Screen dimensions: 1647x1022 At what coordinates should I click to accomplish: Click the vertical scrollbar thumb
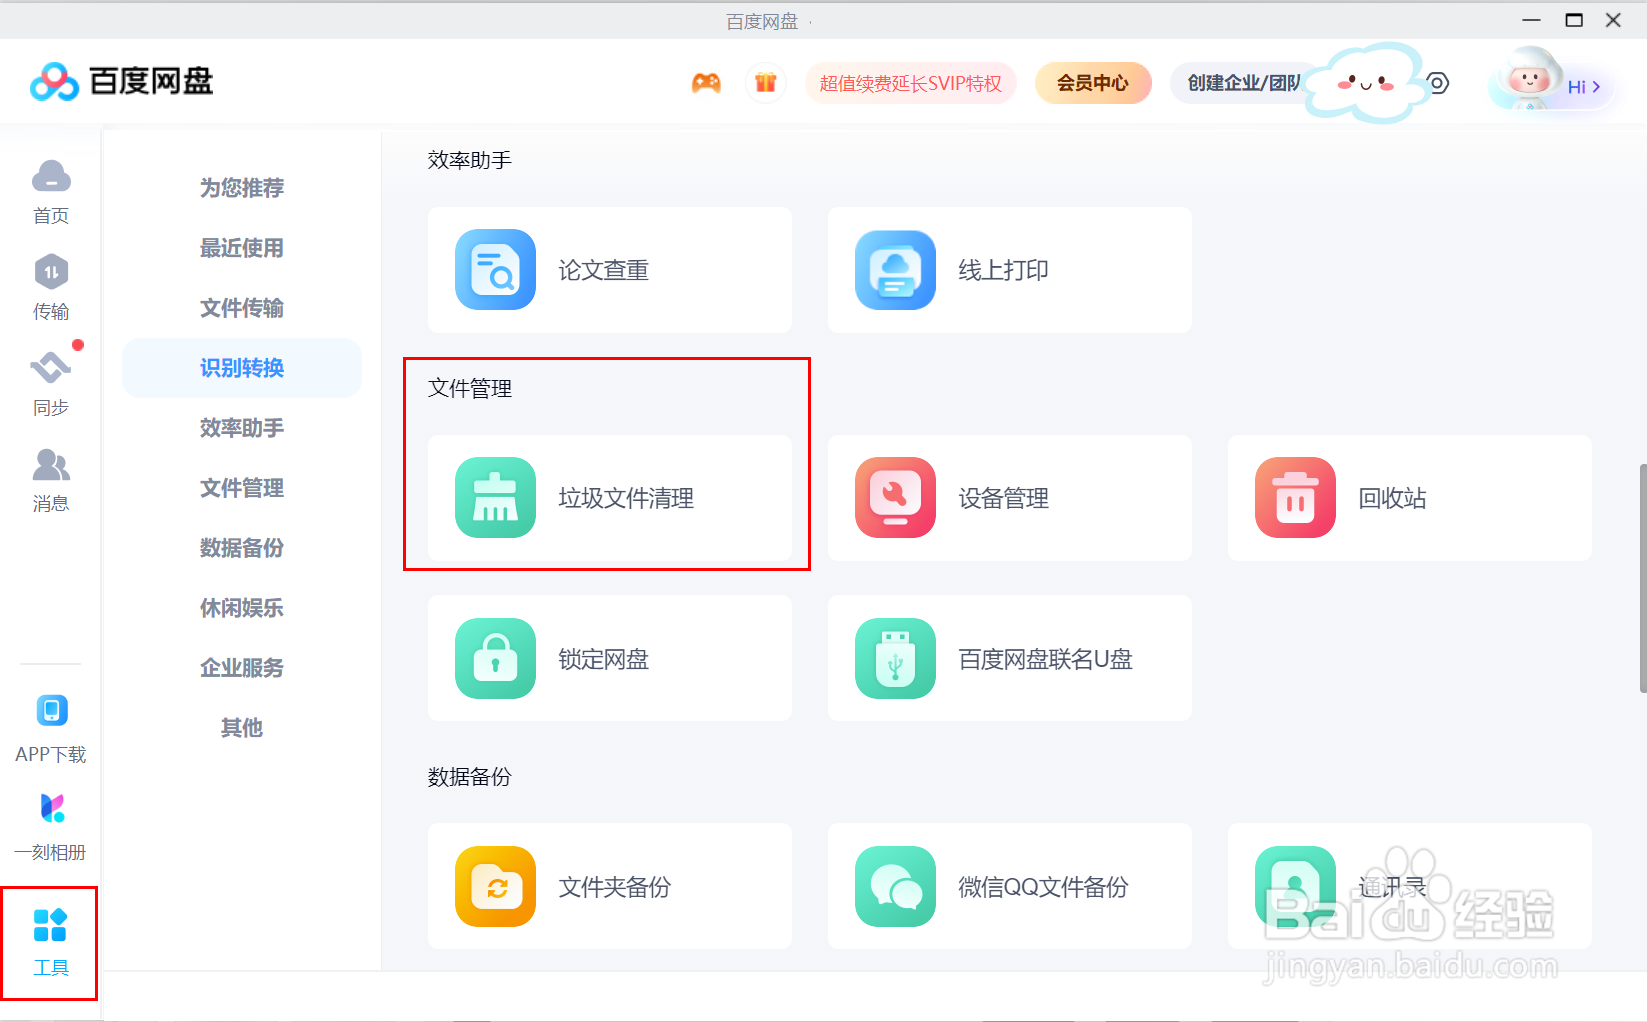[x=1642, y=578]
